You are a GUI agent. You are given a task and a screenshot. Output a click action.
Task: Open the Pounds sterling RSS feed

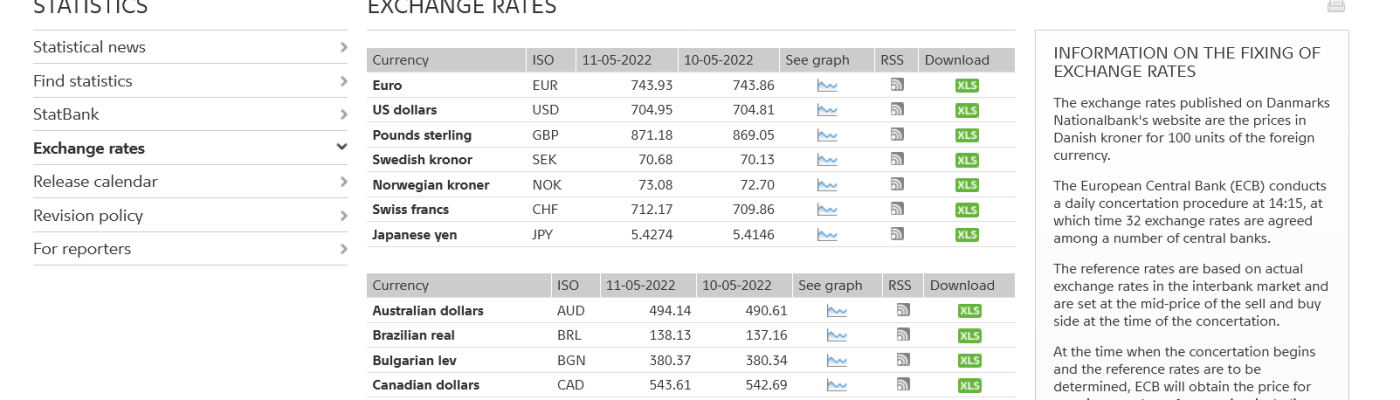pyautogui.click(x=897, y=135)
